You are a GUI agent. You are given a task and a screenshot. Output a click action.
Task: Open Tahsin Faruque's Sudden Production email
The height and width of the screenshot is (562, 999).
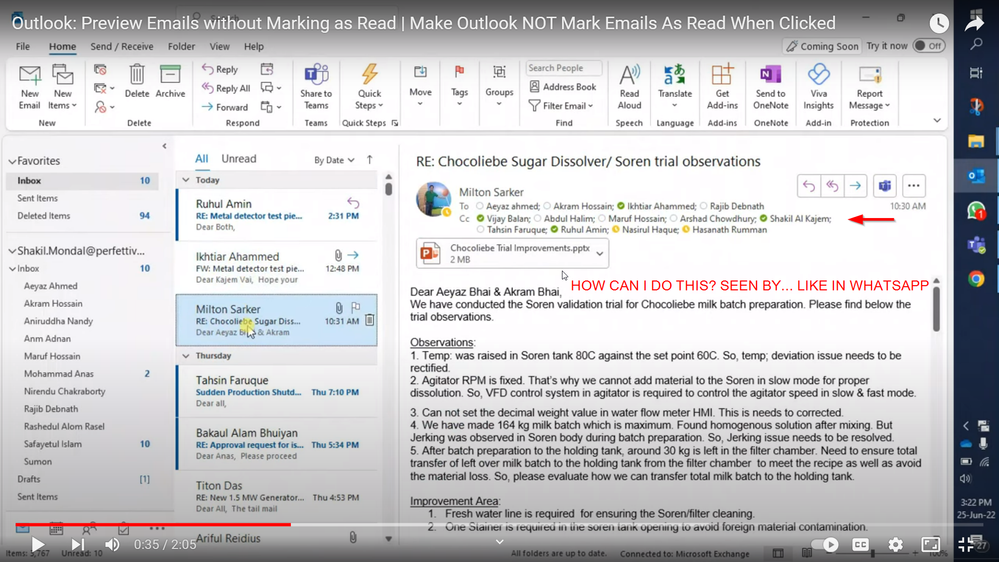click(277, 391)
